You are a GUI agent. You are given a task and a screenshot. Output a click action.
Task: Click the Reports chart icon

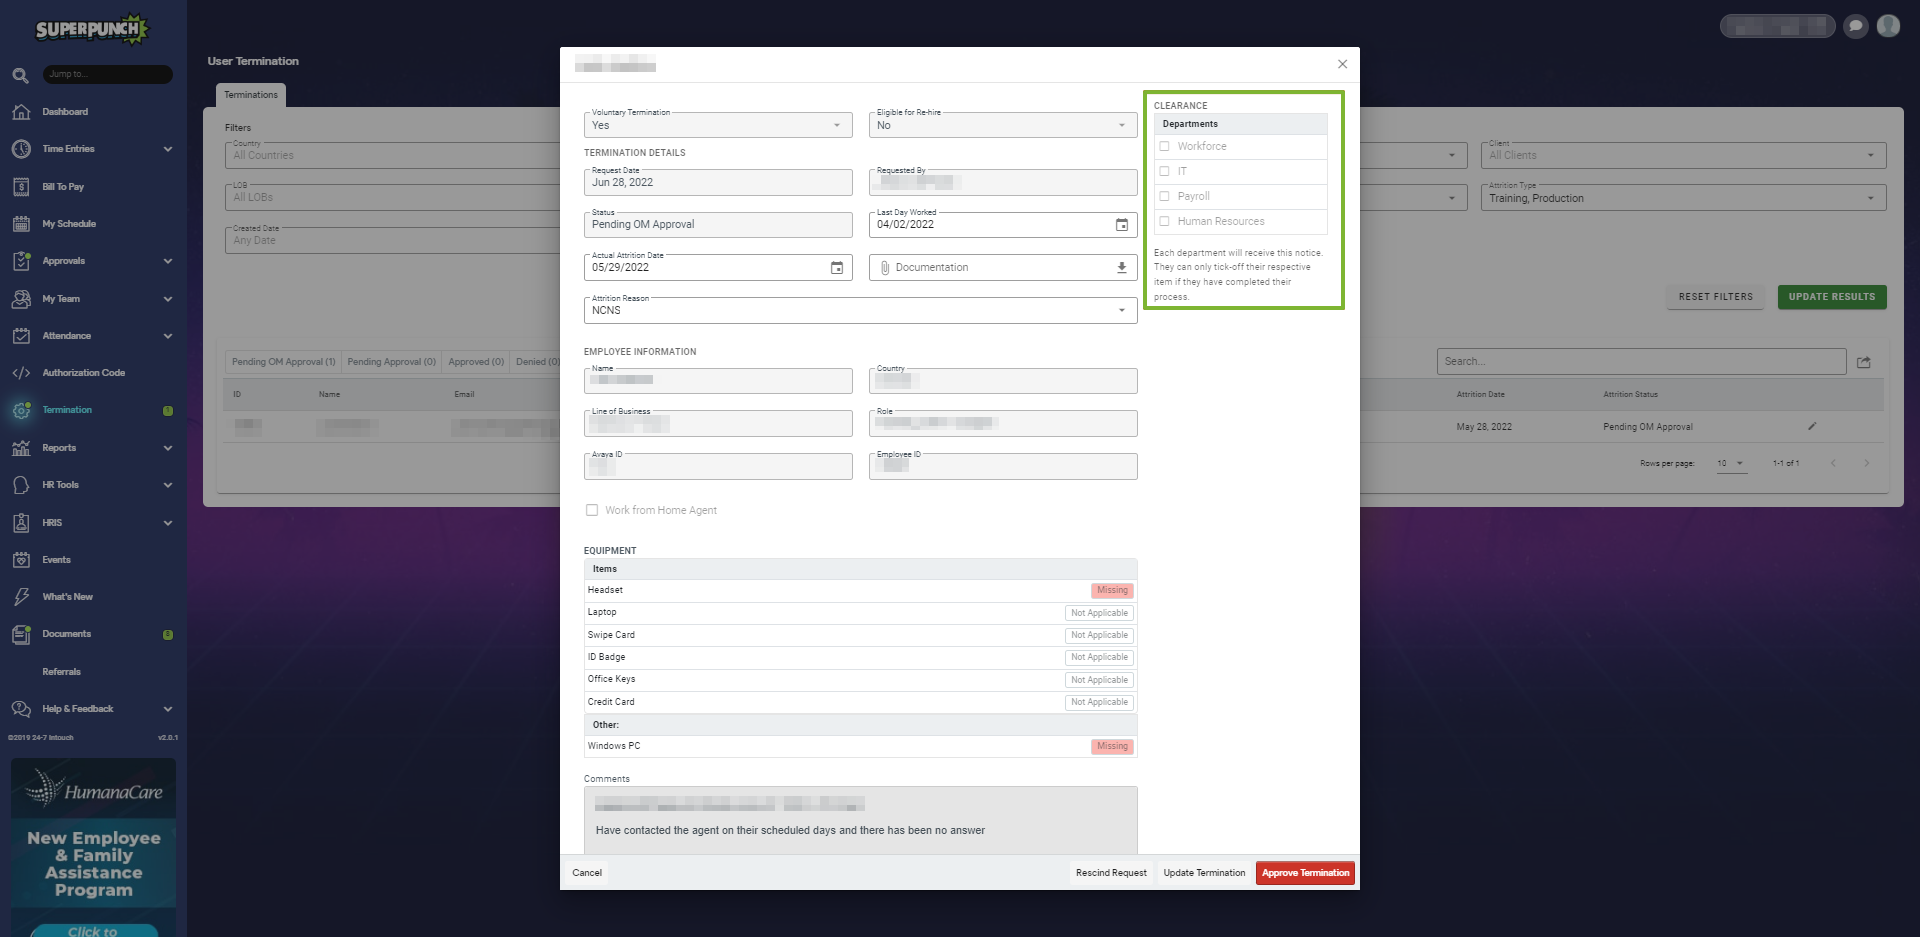point(21,448)
